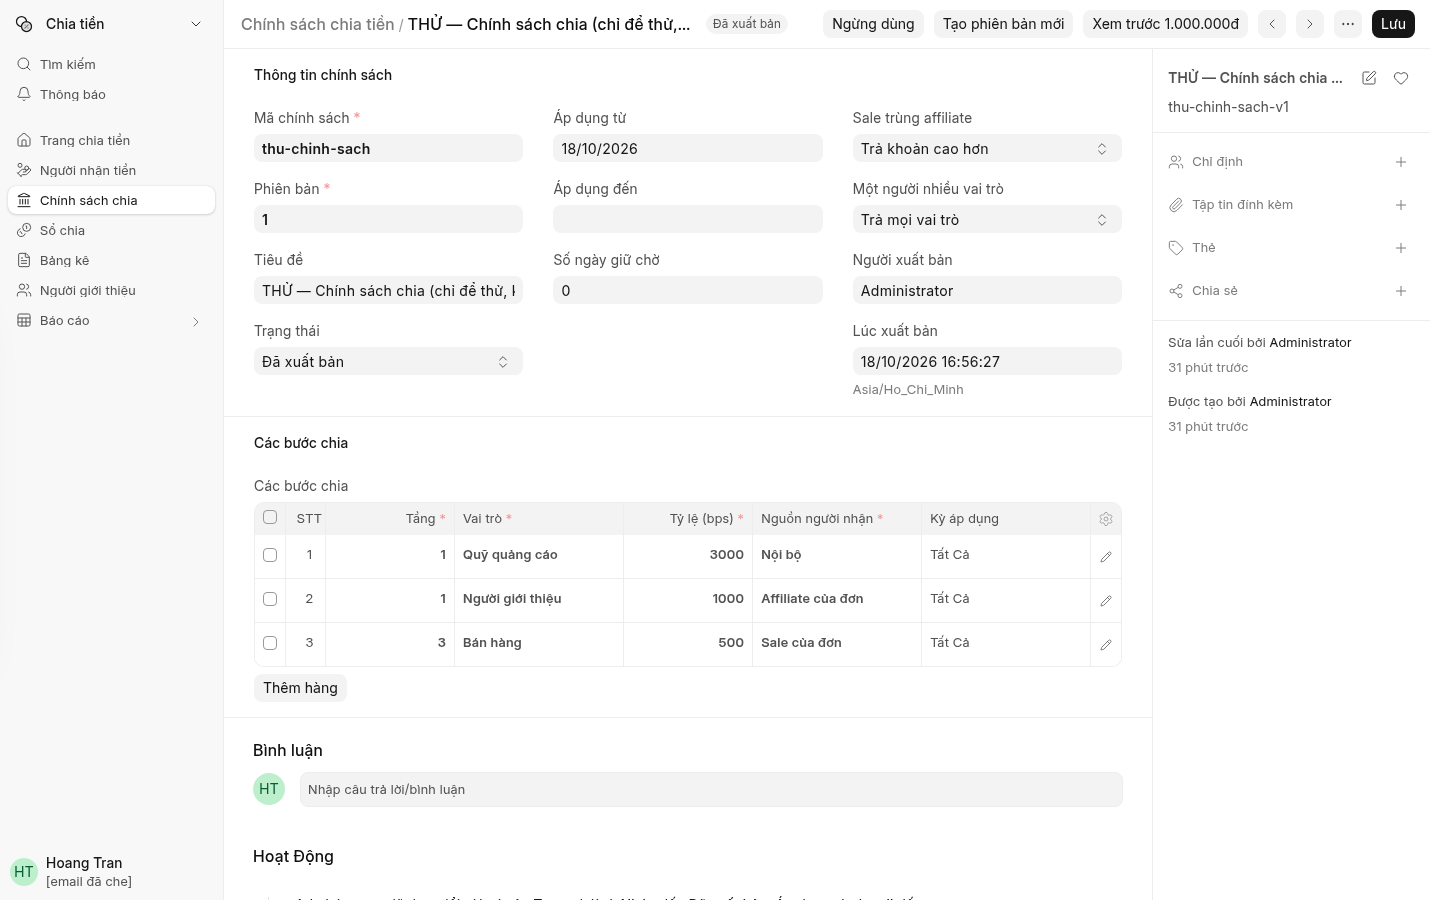
Task: Open Bảng kê in sidebar
Action: [x=111, y=261]
